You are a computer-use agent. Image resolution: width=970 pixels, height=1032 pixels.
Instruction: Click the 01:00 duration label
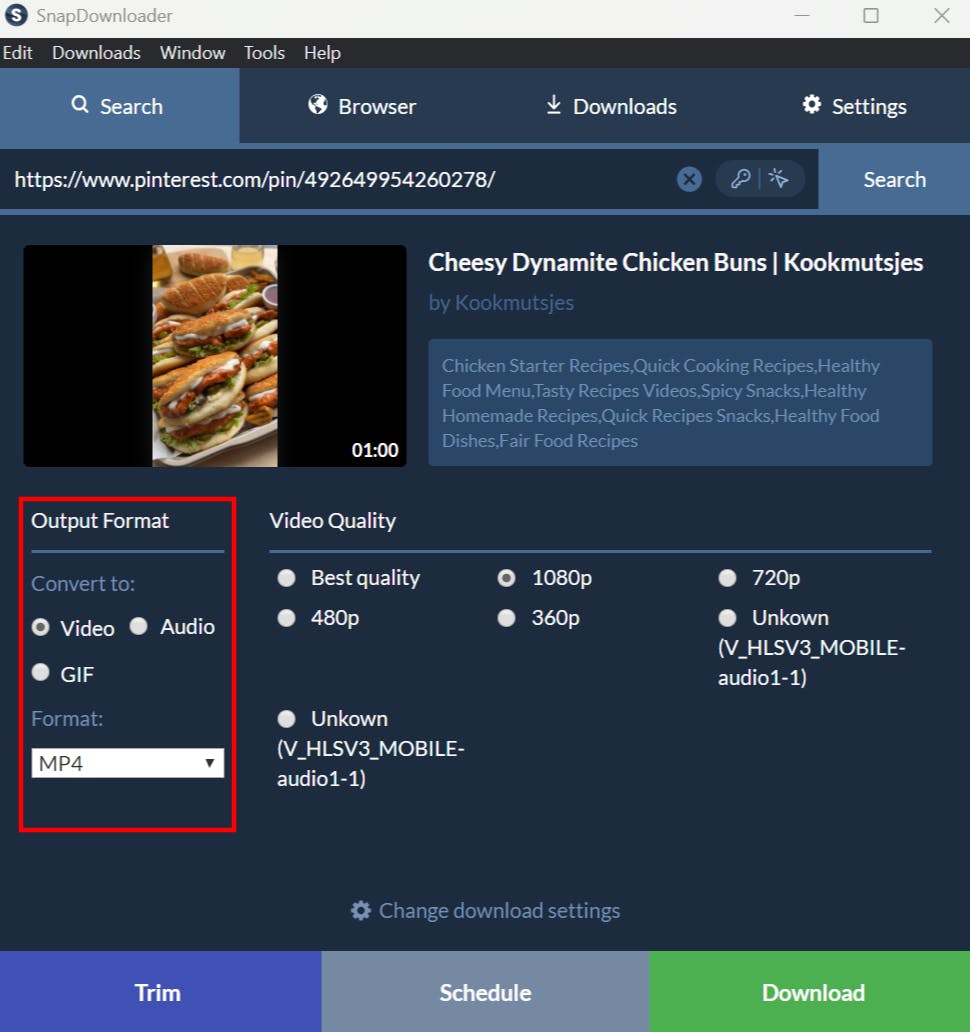click(x=374, y=450)
